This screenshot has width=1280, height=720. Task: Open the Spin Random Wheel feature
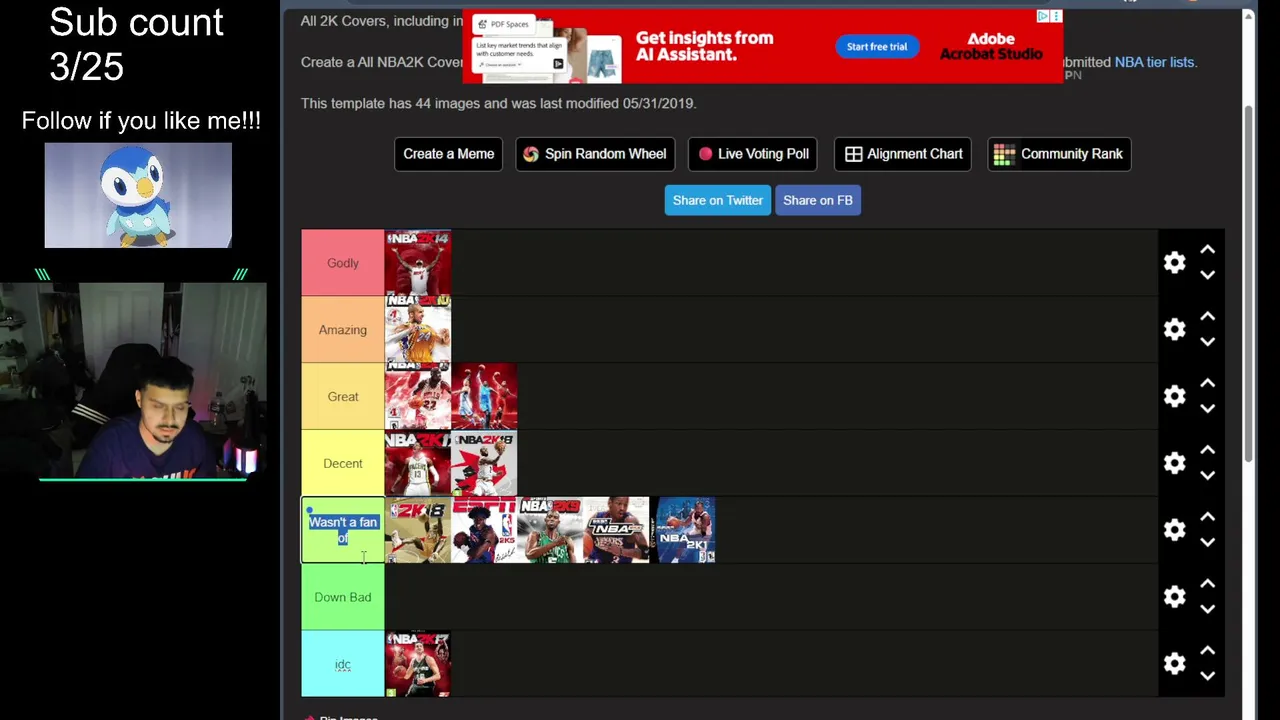click(595, 154)
